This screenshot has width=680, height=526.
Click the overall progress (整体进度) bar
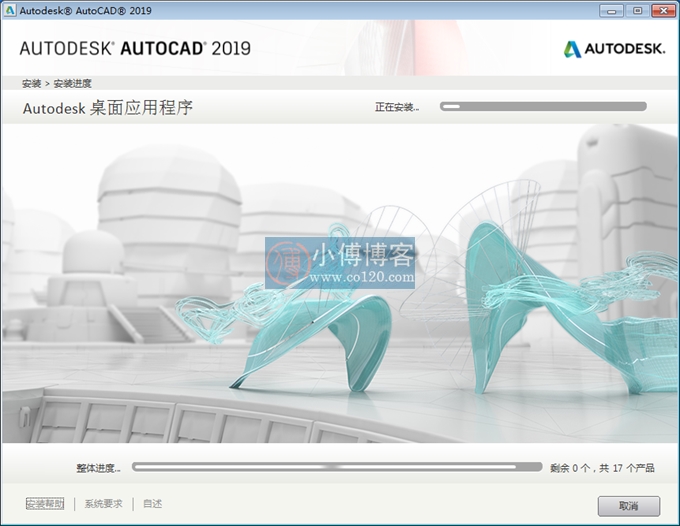pos(337,467)
